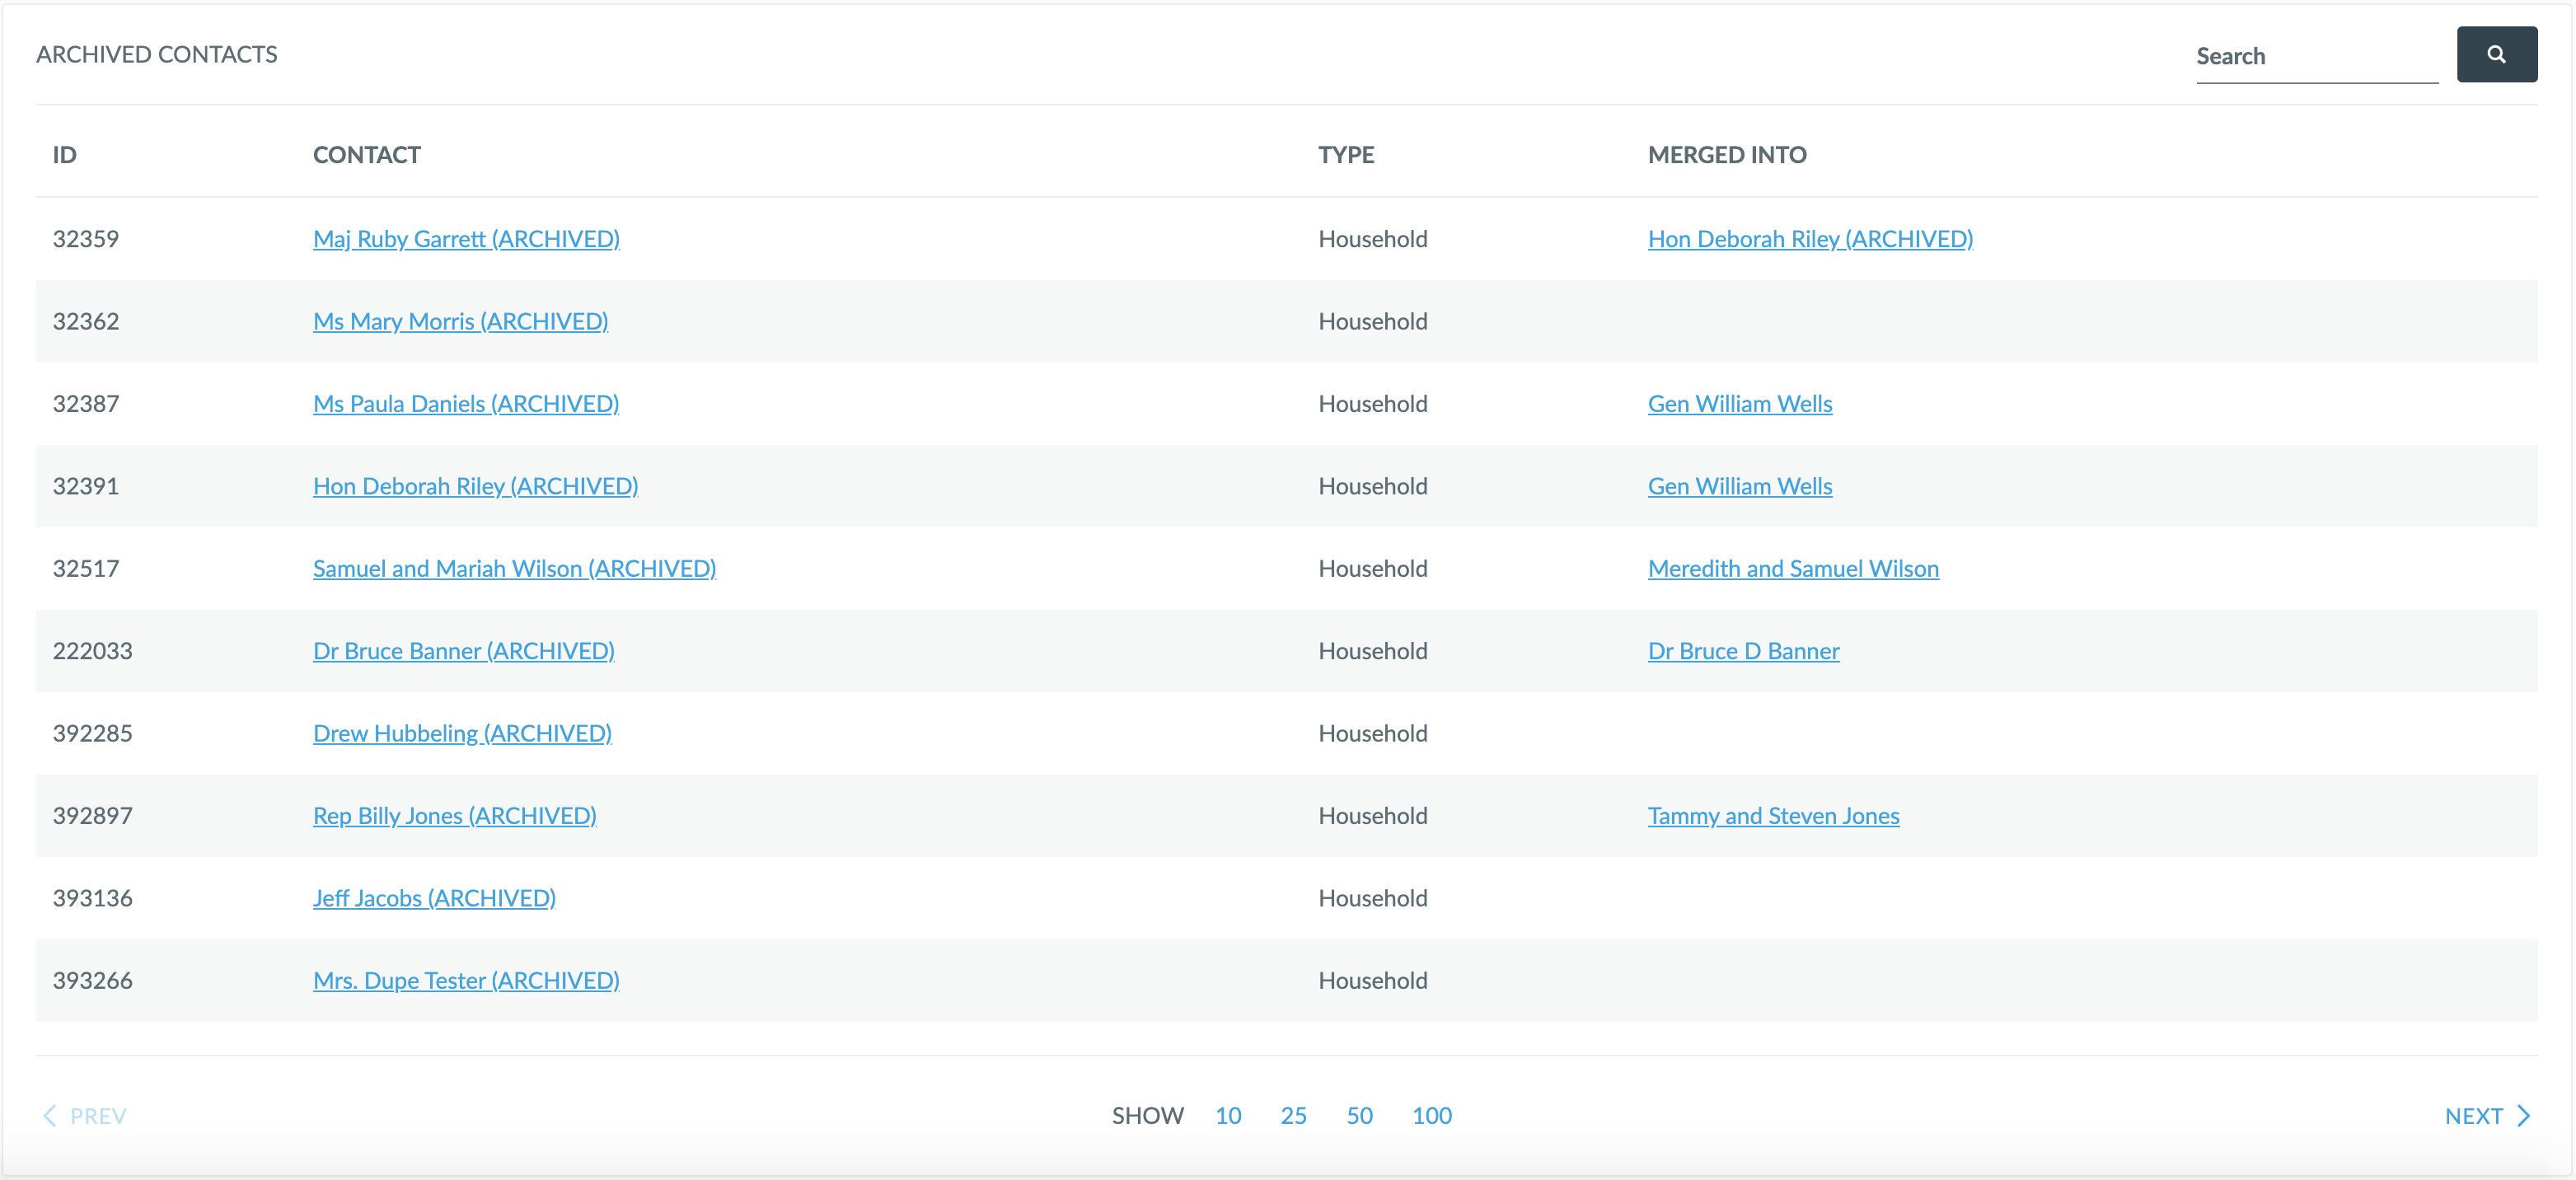
Task: Open Jeff Jacobs archived contact
Action: pos(434,898)
